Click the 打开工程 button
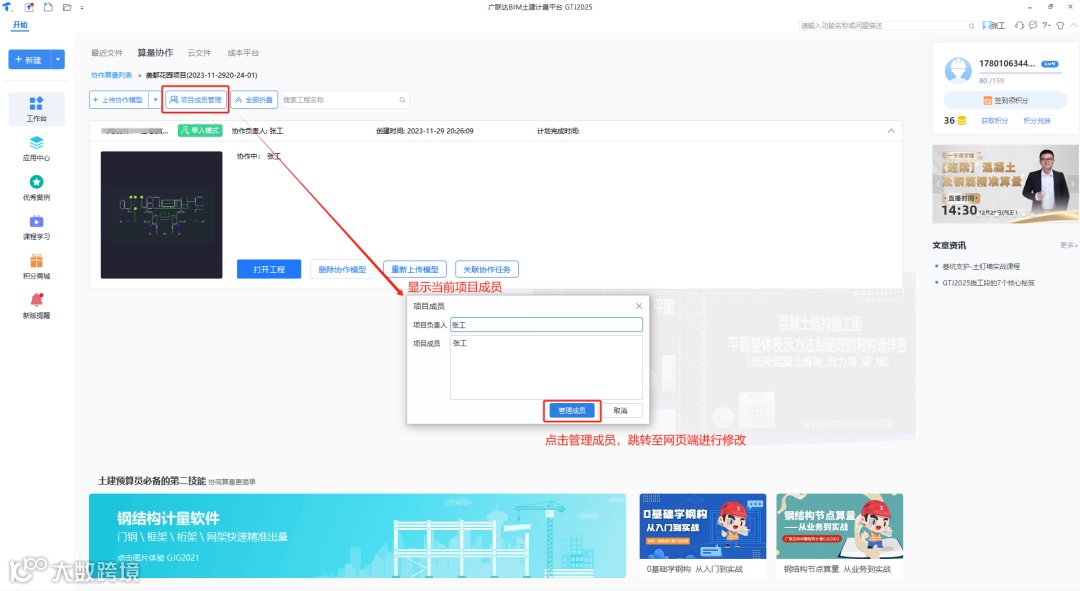The width and height of the screenshot is (1080, 591). (269, 269)
